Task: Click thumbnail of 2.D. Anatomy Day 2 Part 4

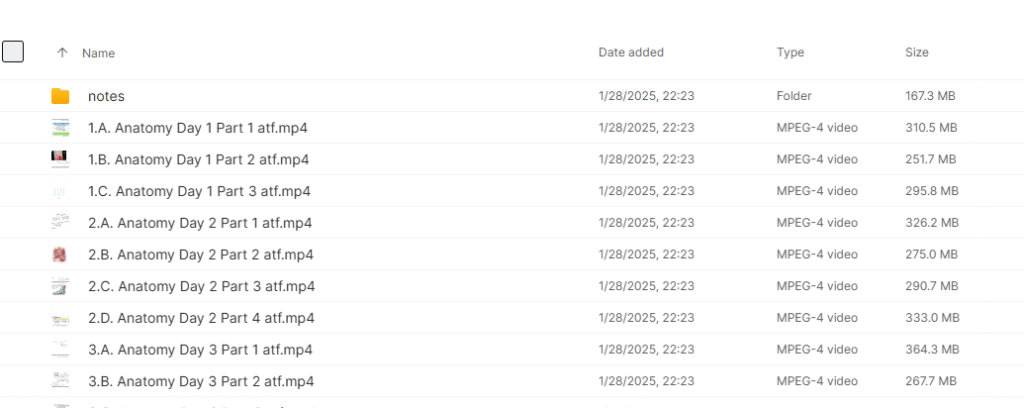Action: point(60,318)
